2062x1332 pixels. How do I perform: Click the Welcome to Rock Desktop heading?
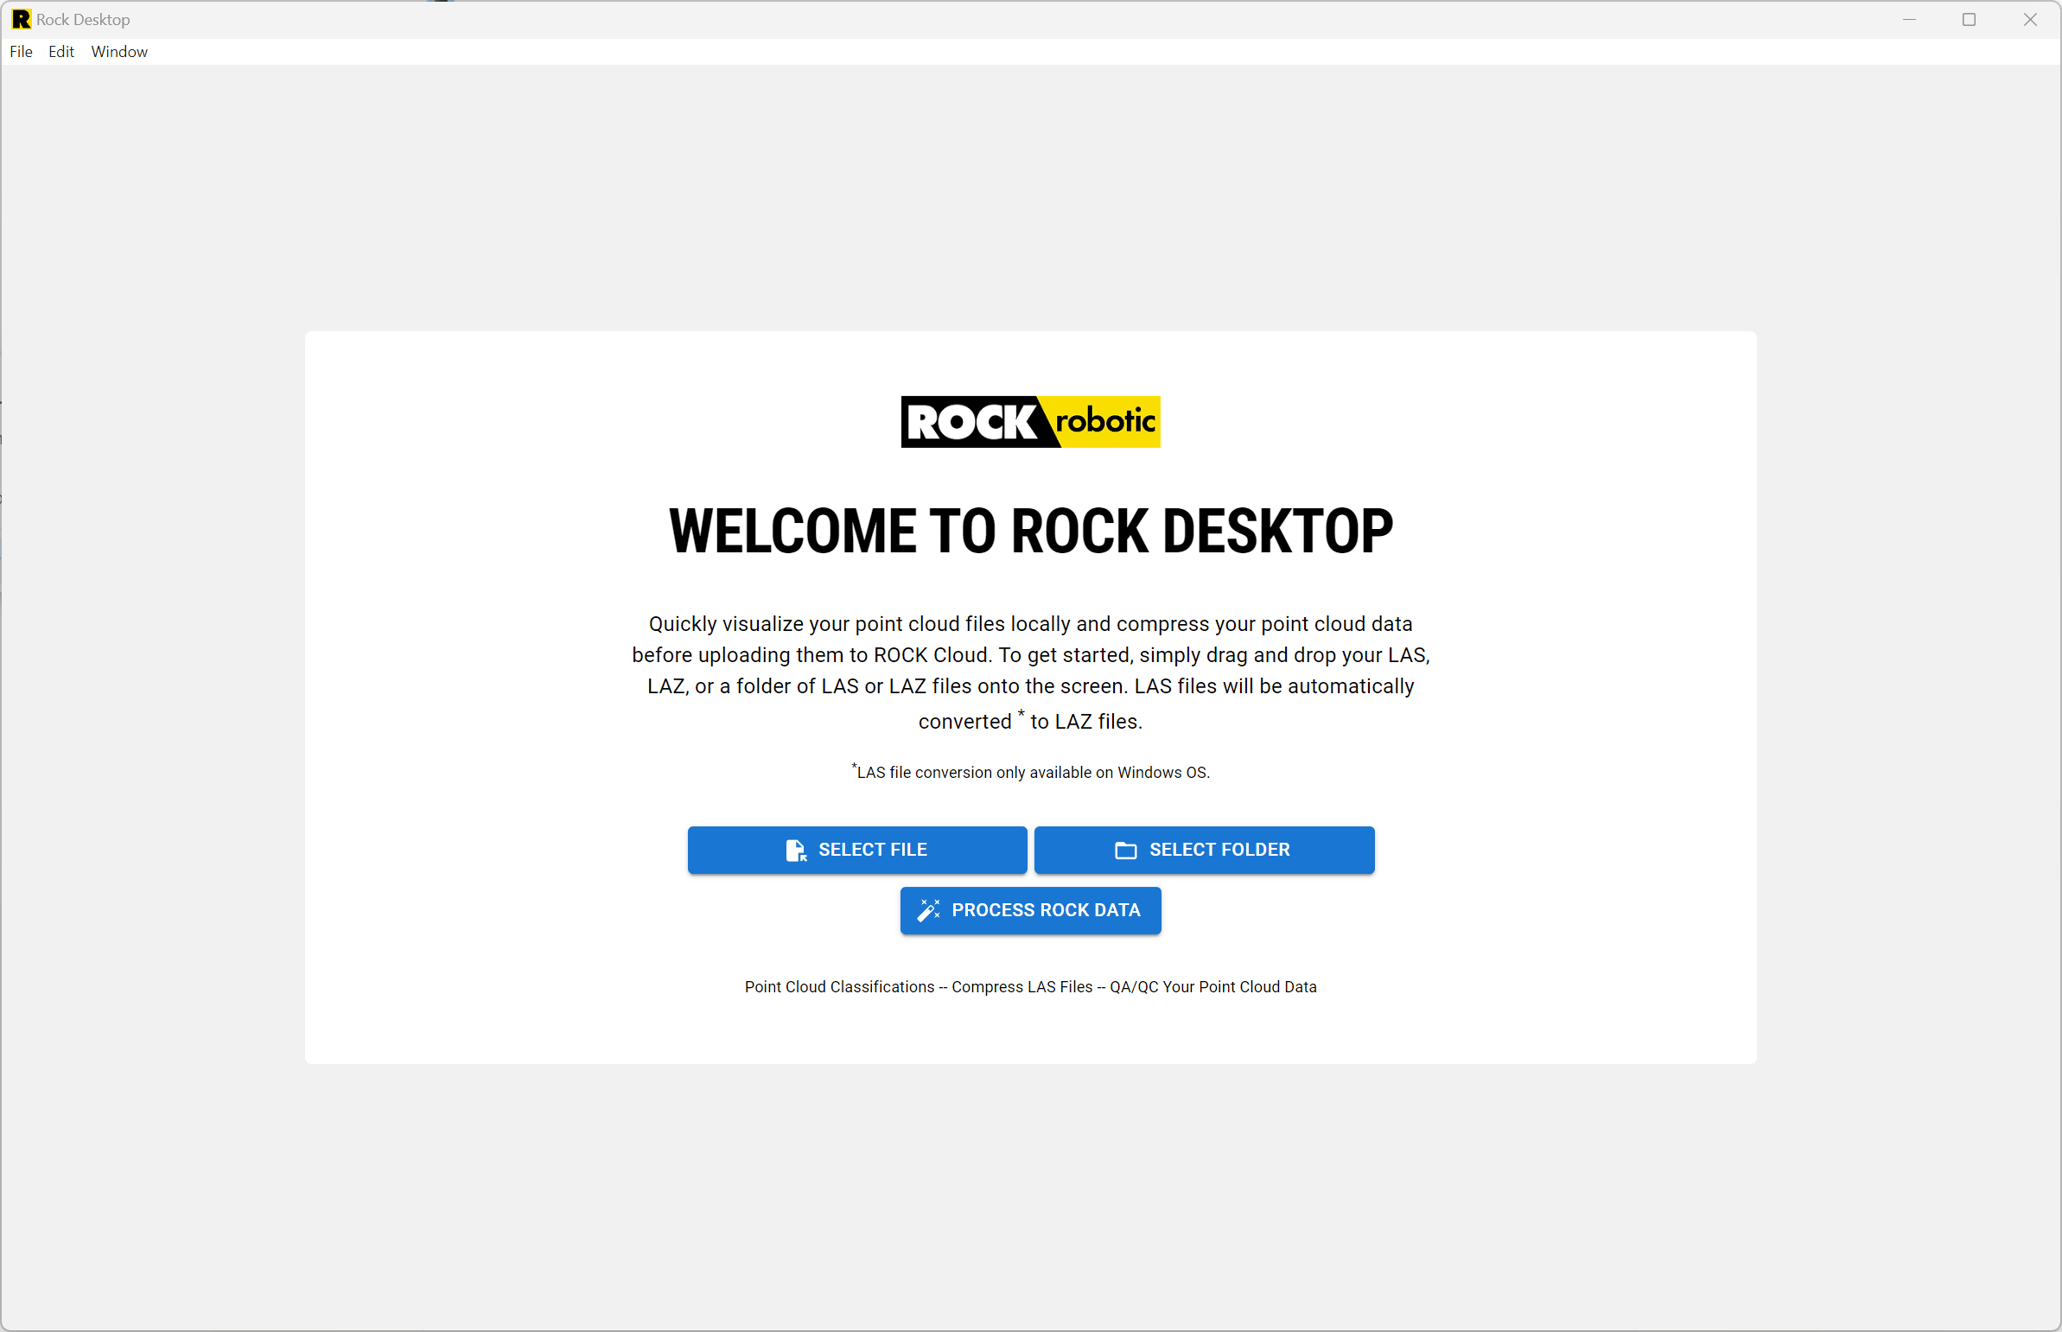(x=1031, y=530)
